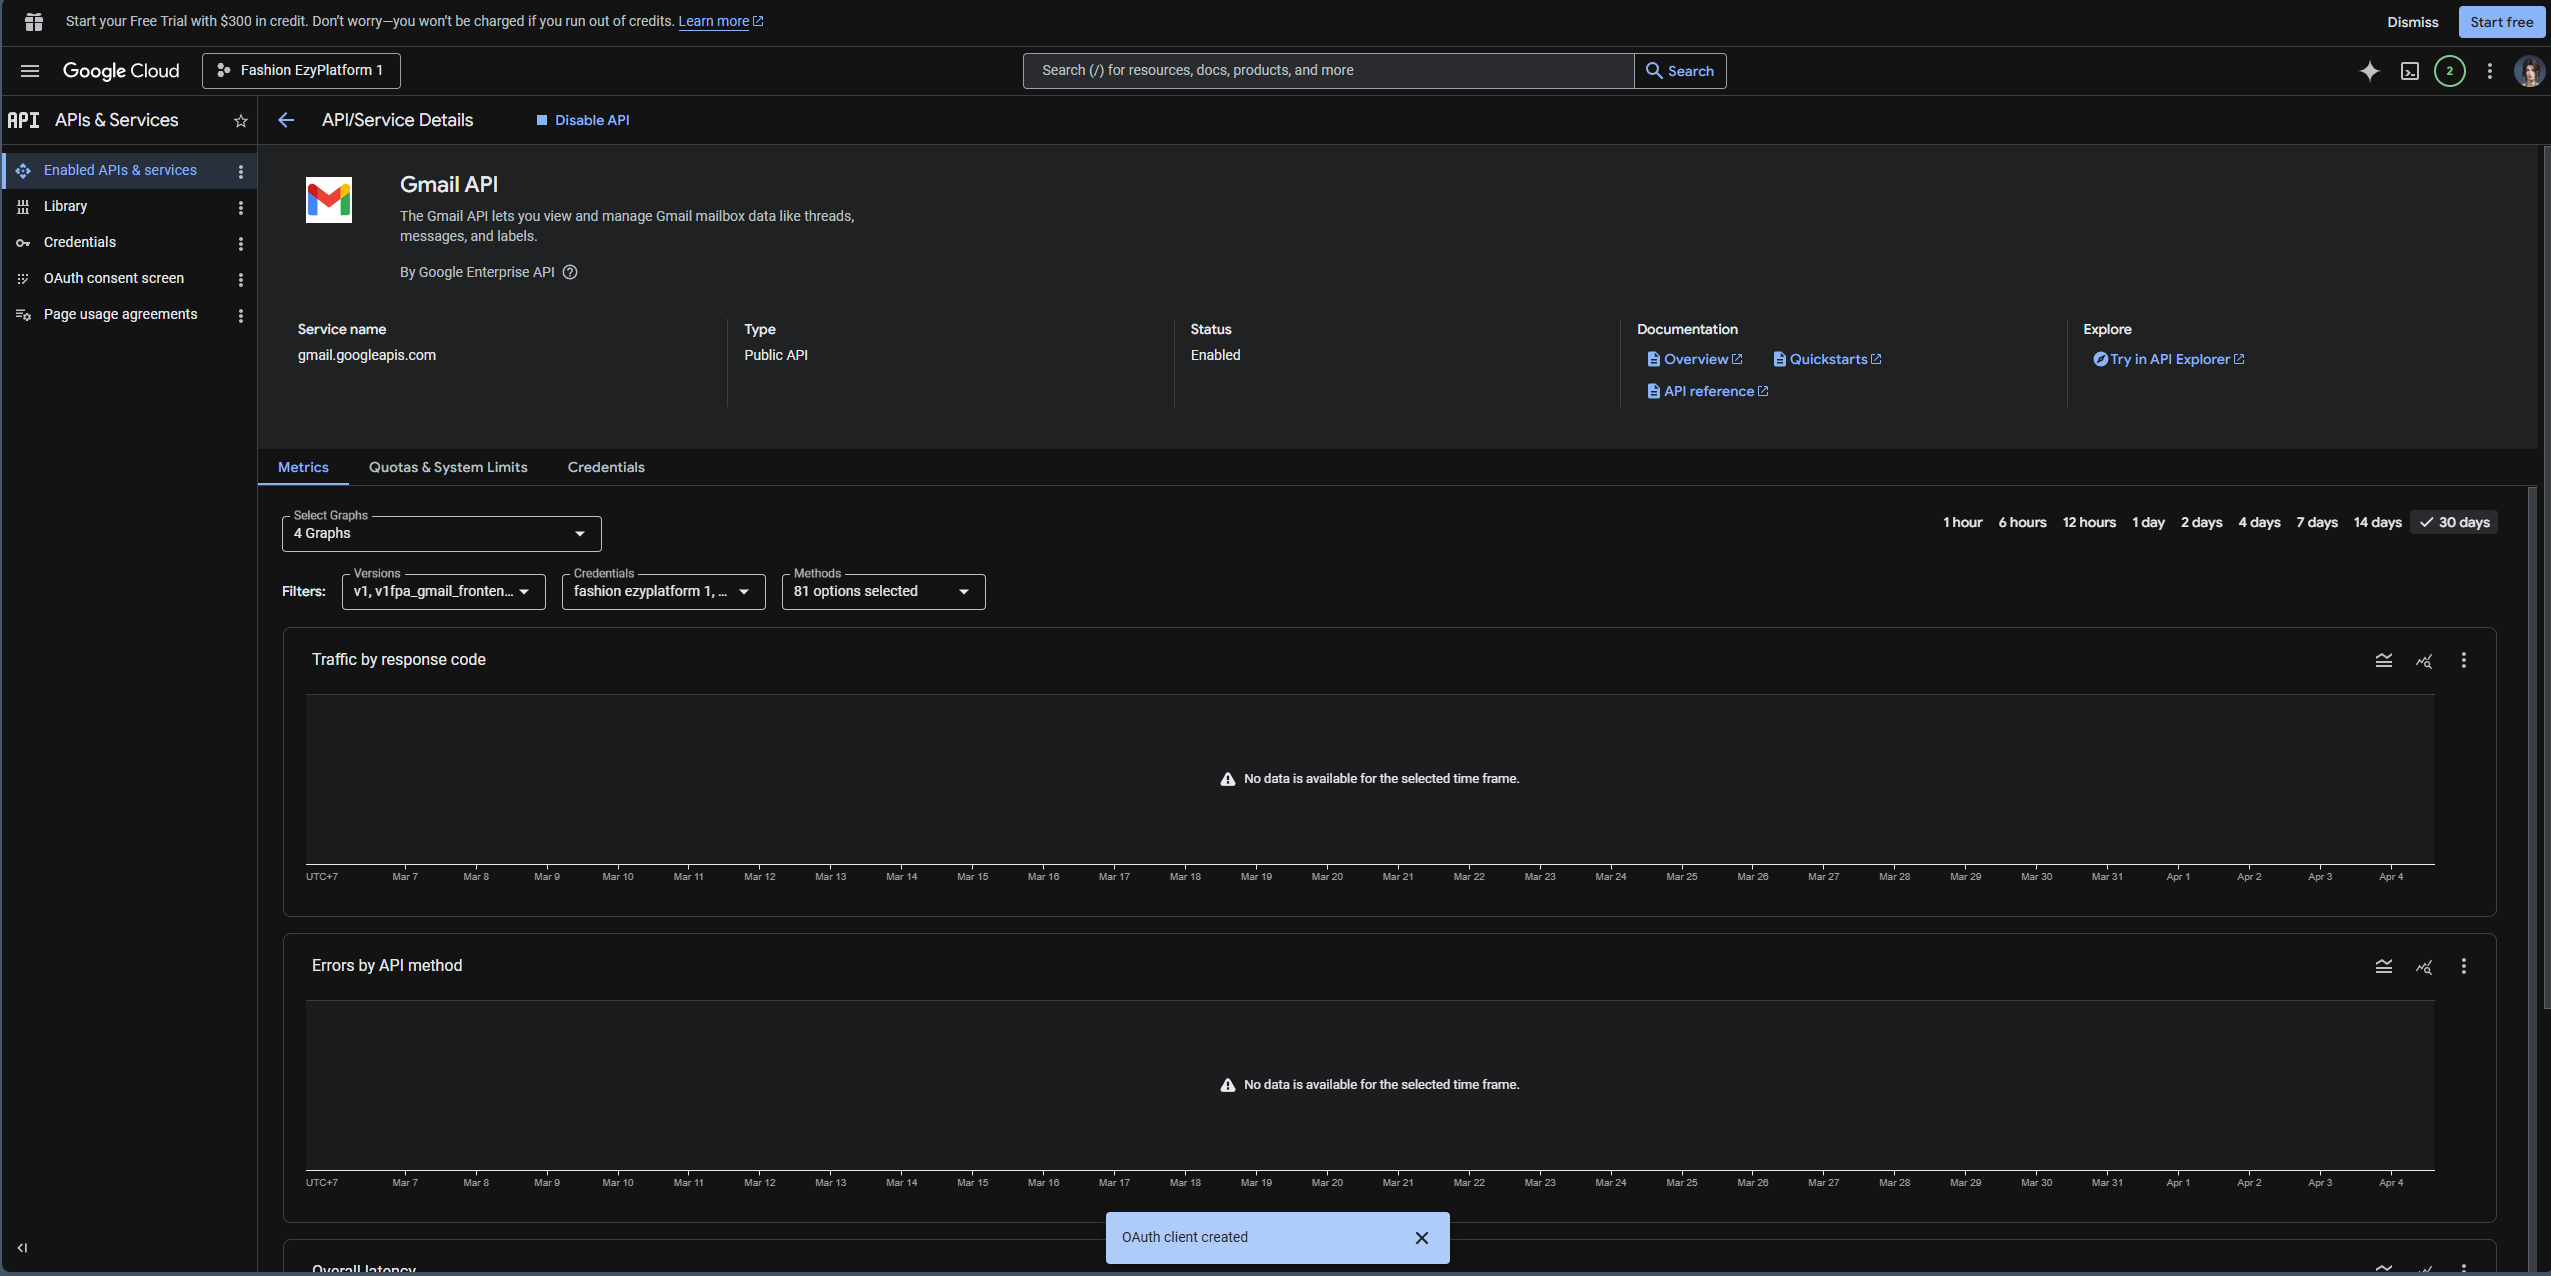Focus the resources search input field

[1327, 71]
